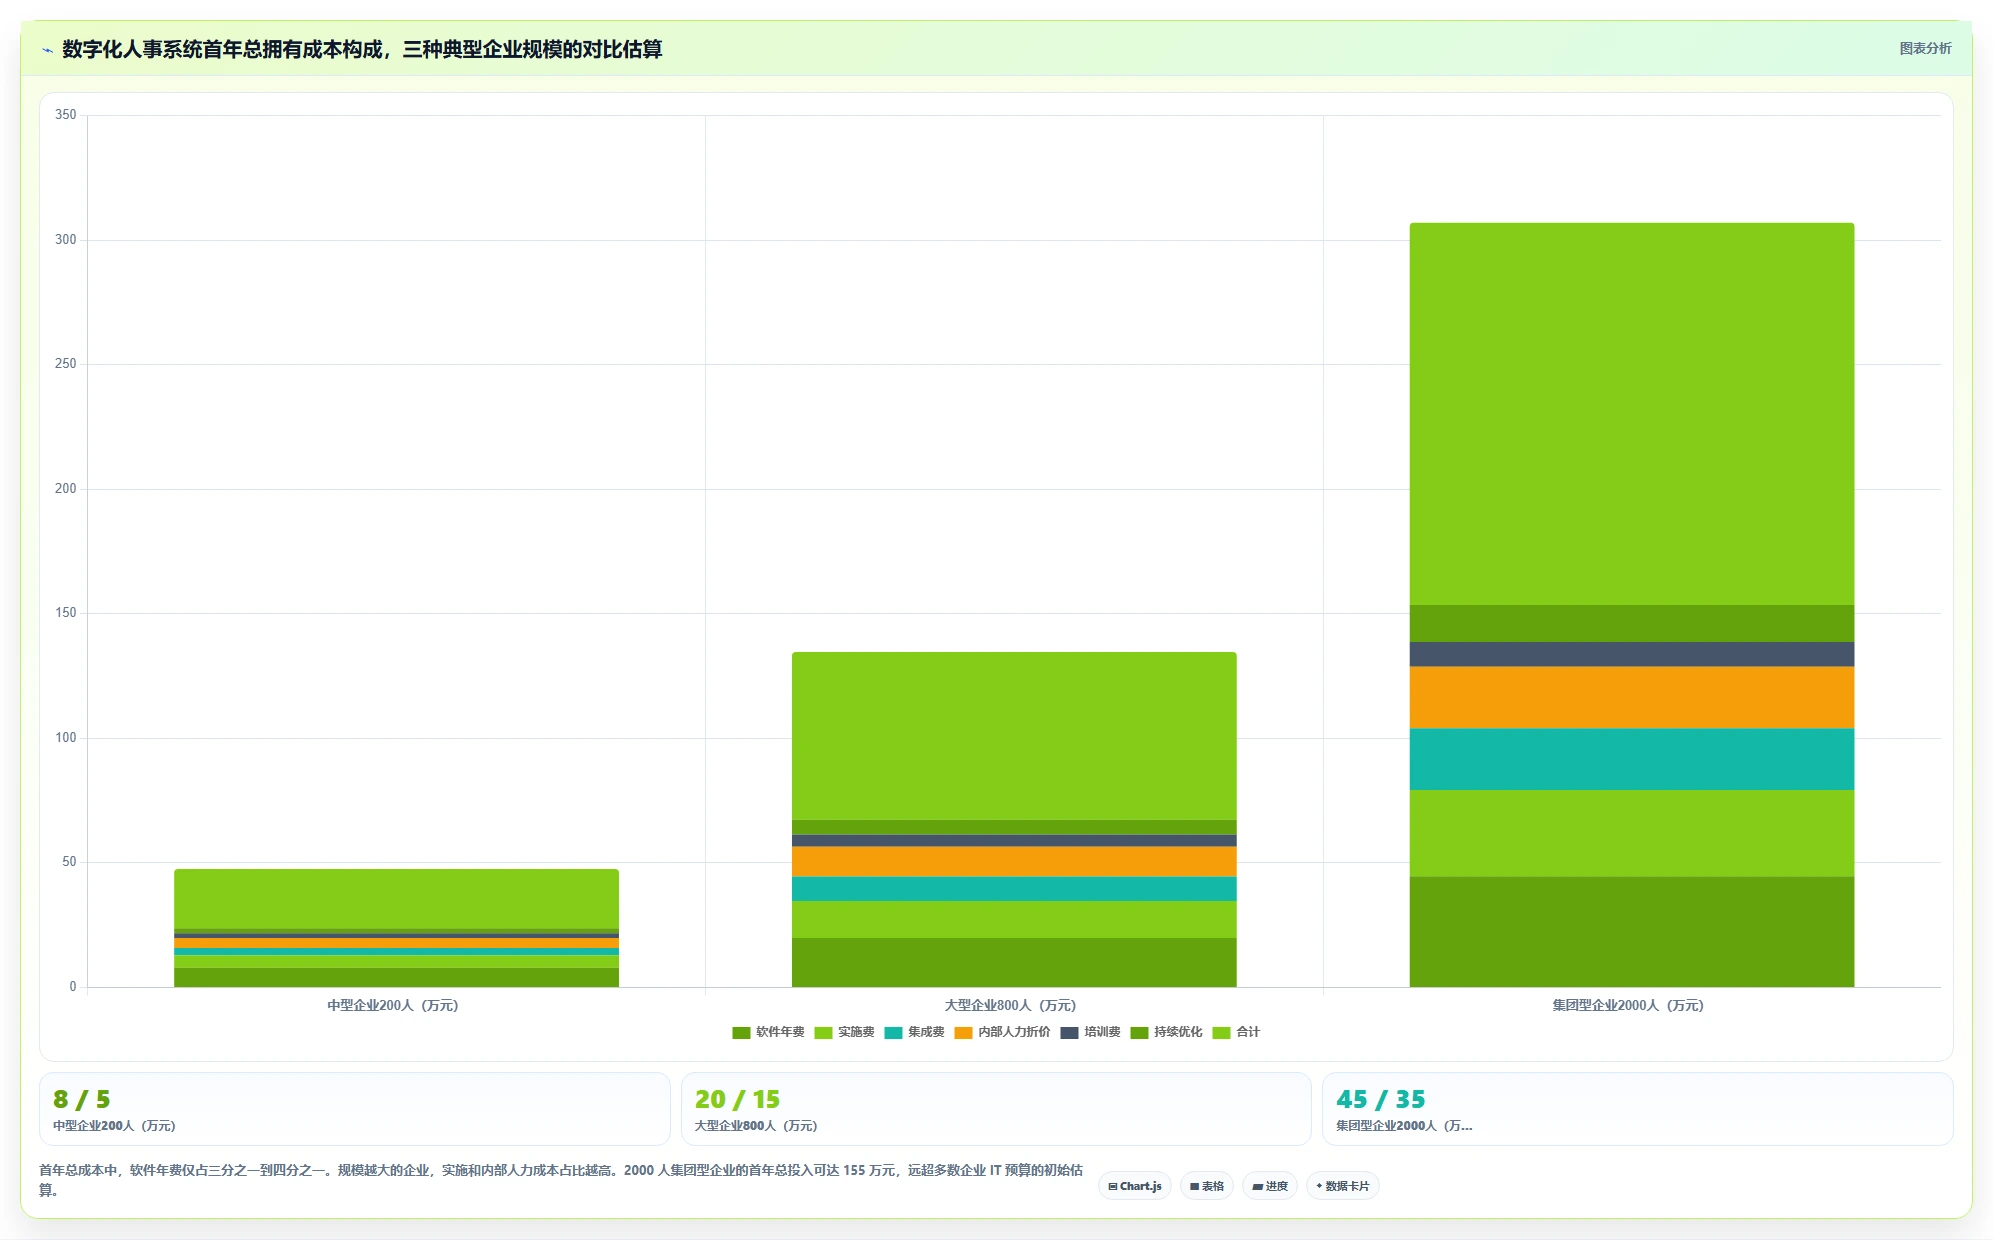The image size is (1993, 1240).
Task: Click the 8 / 5 中型企业 data card
Action: pos(354,1109)
